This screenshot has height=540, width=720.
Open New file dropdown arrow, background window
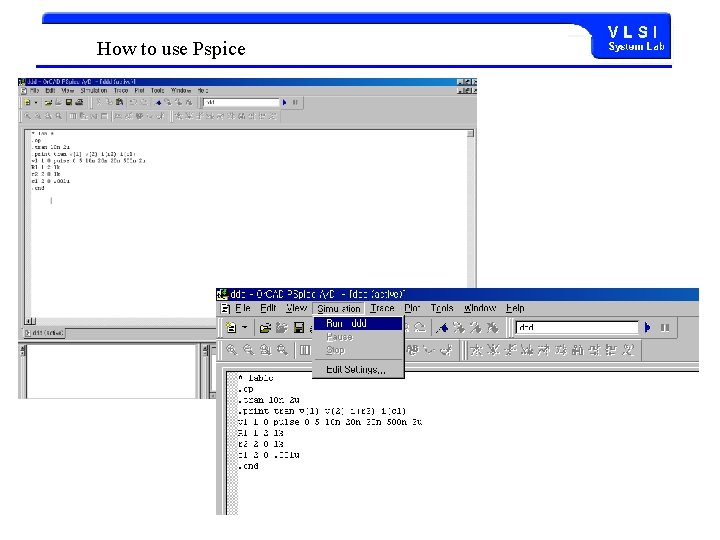tap(36, 102)
